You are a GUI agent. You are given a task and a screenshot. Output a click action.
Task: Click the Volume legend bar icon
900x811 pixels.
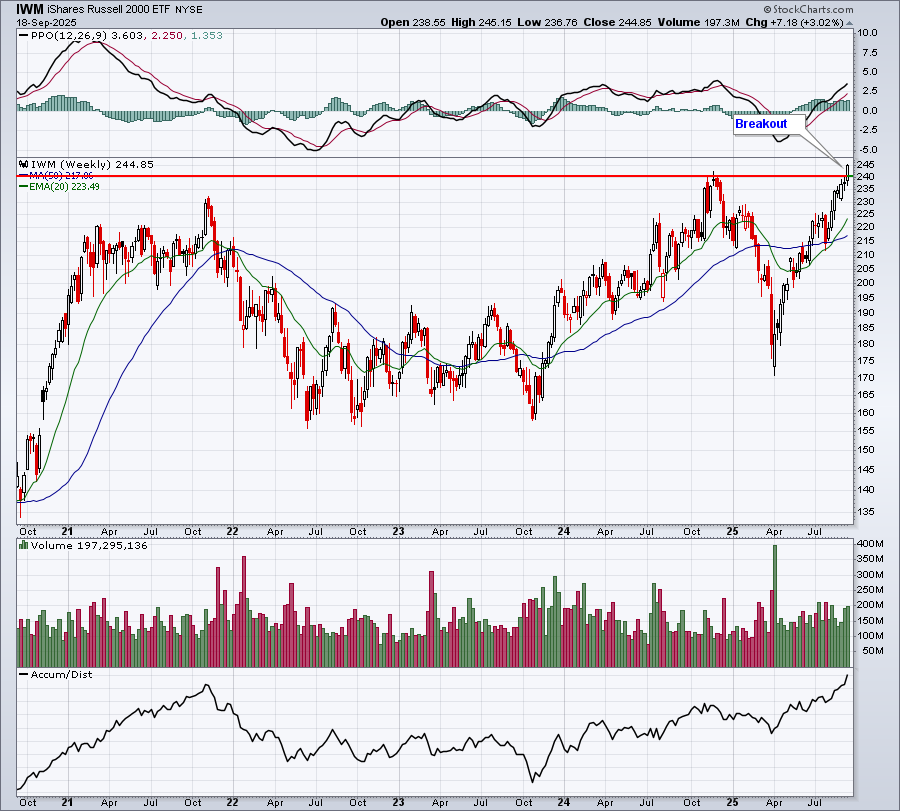24,545
